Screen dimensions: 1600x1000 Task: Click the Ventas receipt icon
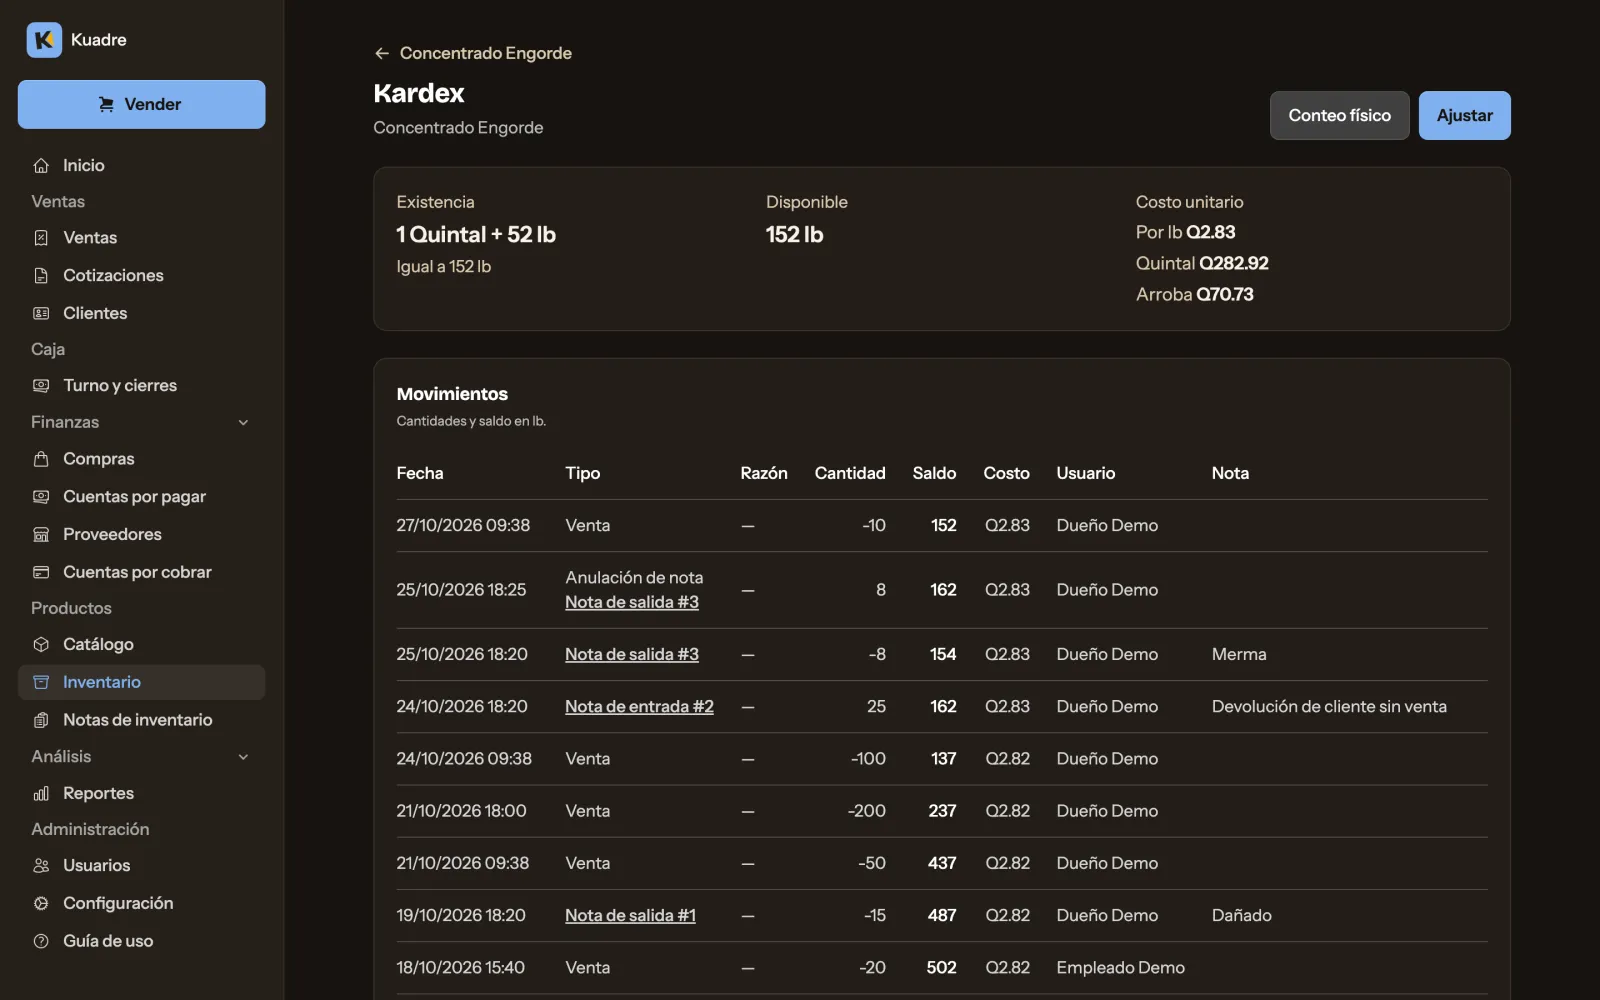click(x=41, y=238)
